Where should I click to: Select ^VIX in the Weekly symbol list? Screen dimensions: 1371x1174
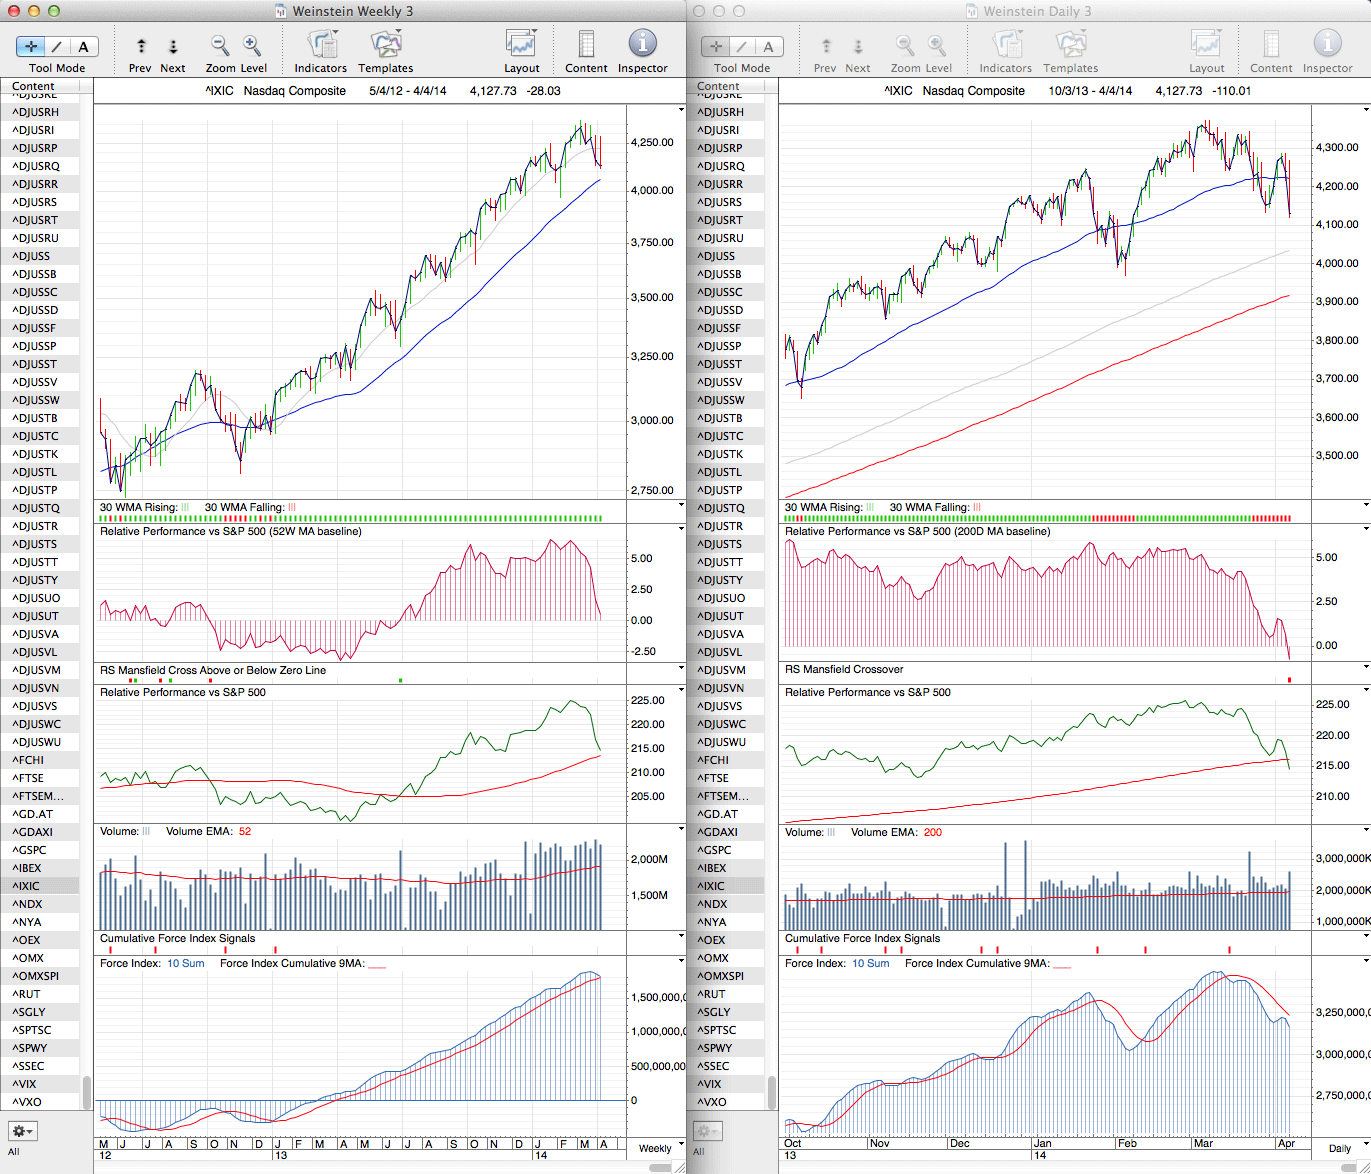[x=24, y=1084]
